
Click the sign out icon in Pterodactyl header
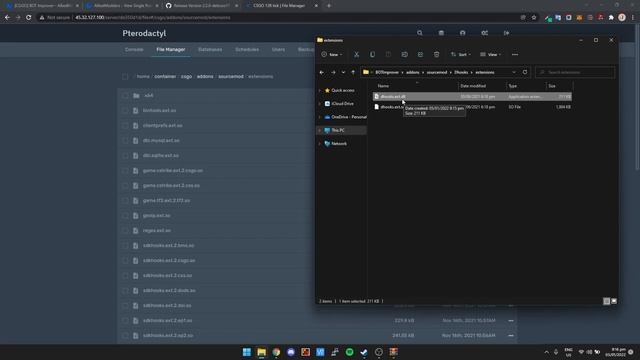(x=506, y=33)
